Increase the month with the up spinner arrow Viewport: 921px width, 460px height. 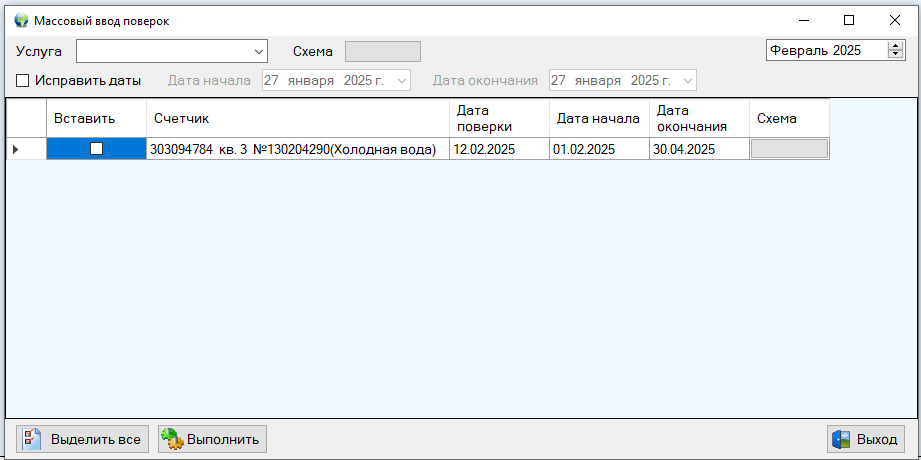pos(896,46)
